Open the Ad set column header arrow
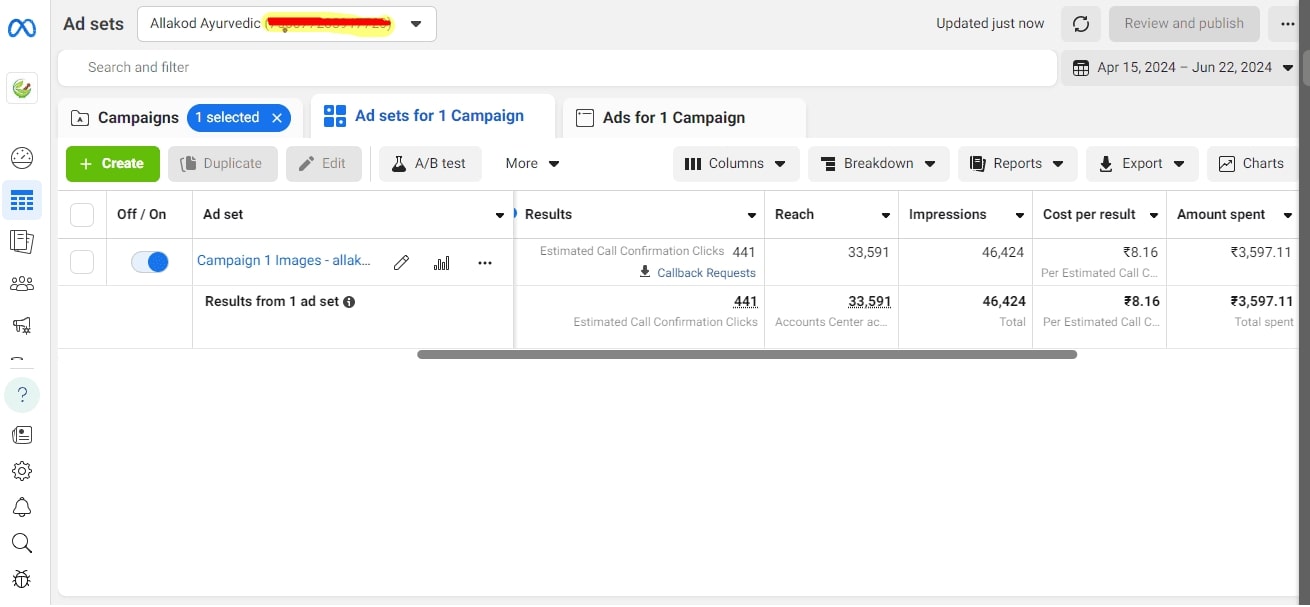The width and height of the screenshot is (1310, 607). 500,215
